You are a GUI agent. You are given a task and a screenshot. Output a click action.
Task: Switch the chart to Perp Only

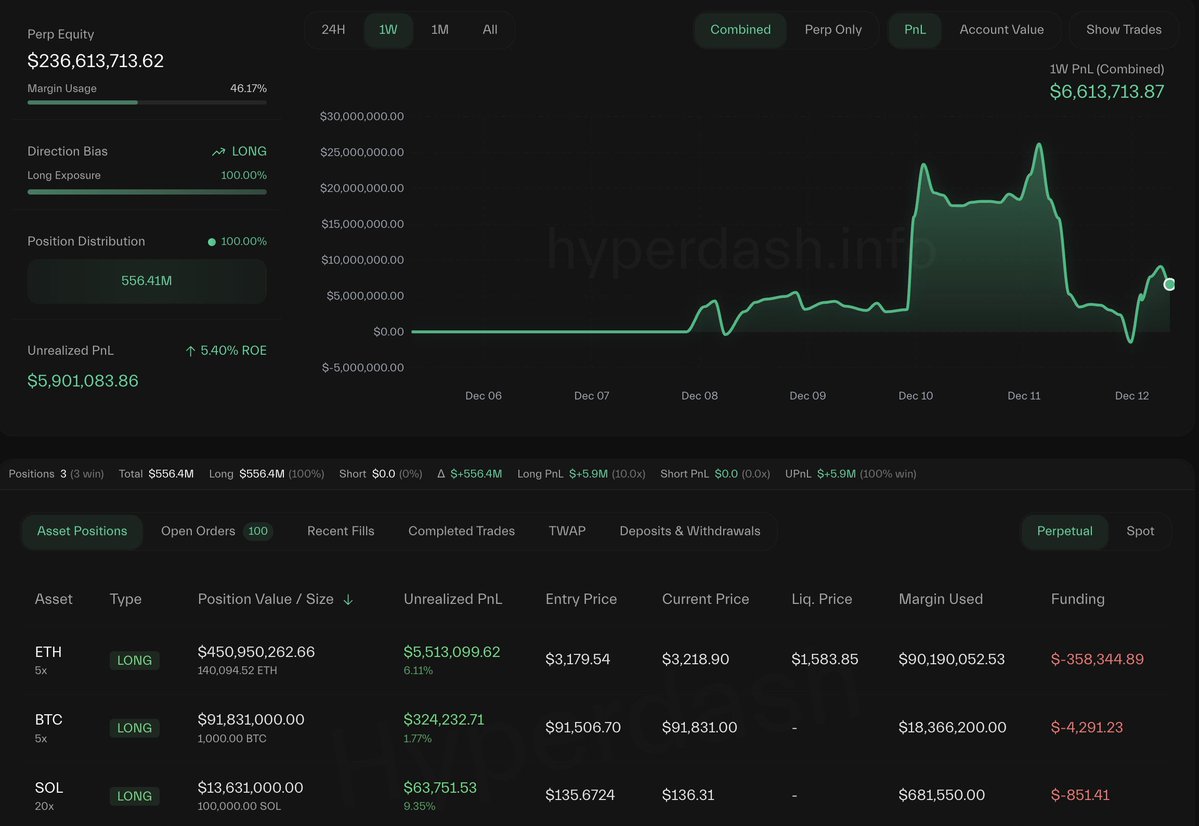pyautogui.click(x=832, y=30)
